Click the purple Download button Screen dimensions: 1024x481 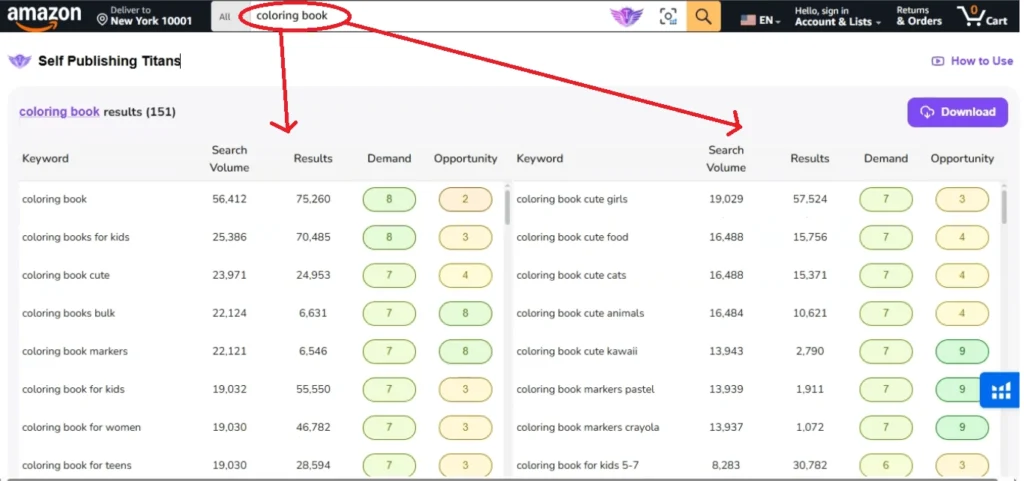tap(957, 112)
